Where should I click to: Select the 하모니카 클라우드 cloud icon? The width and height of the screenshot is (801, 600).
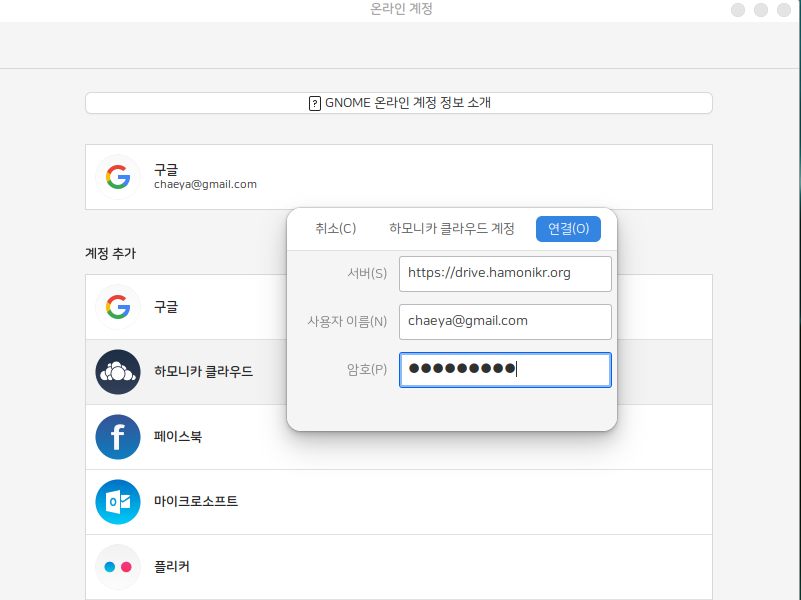[x=118, y=372]
